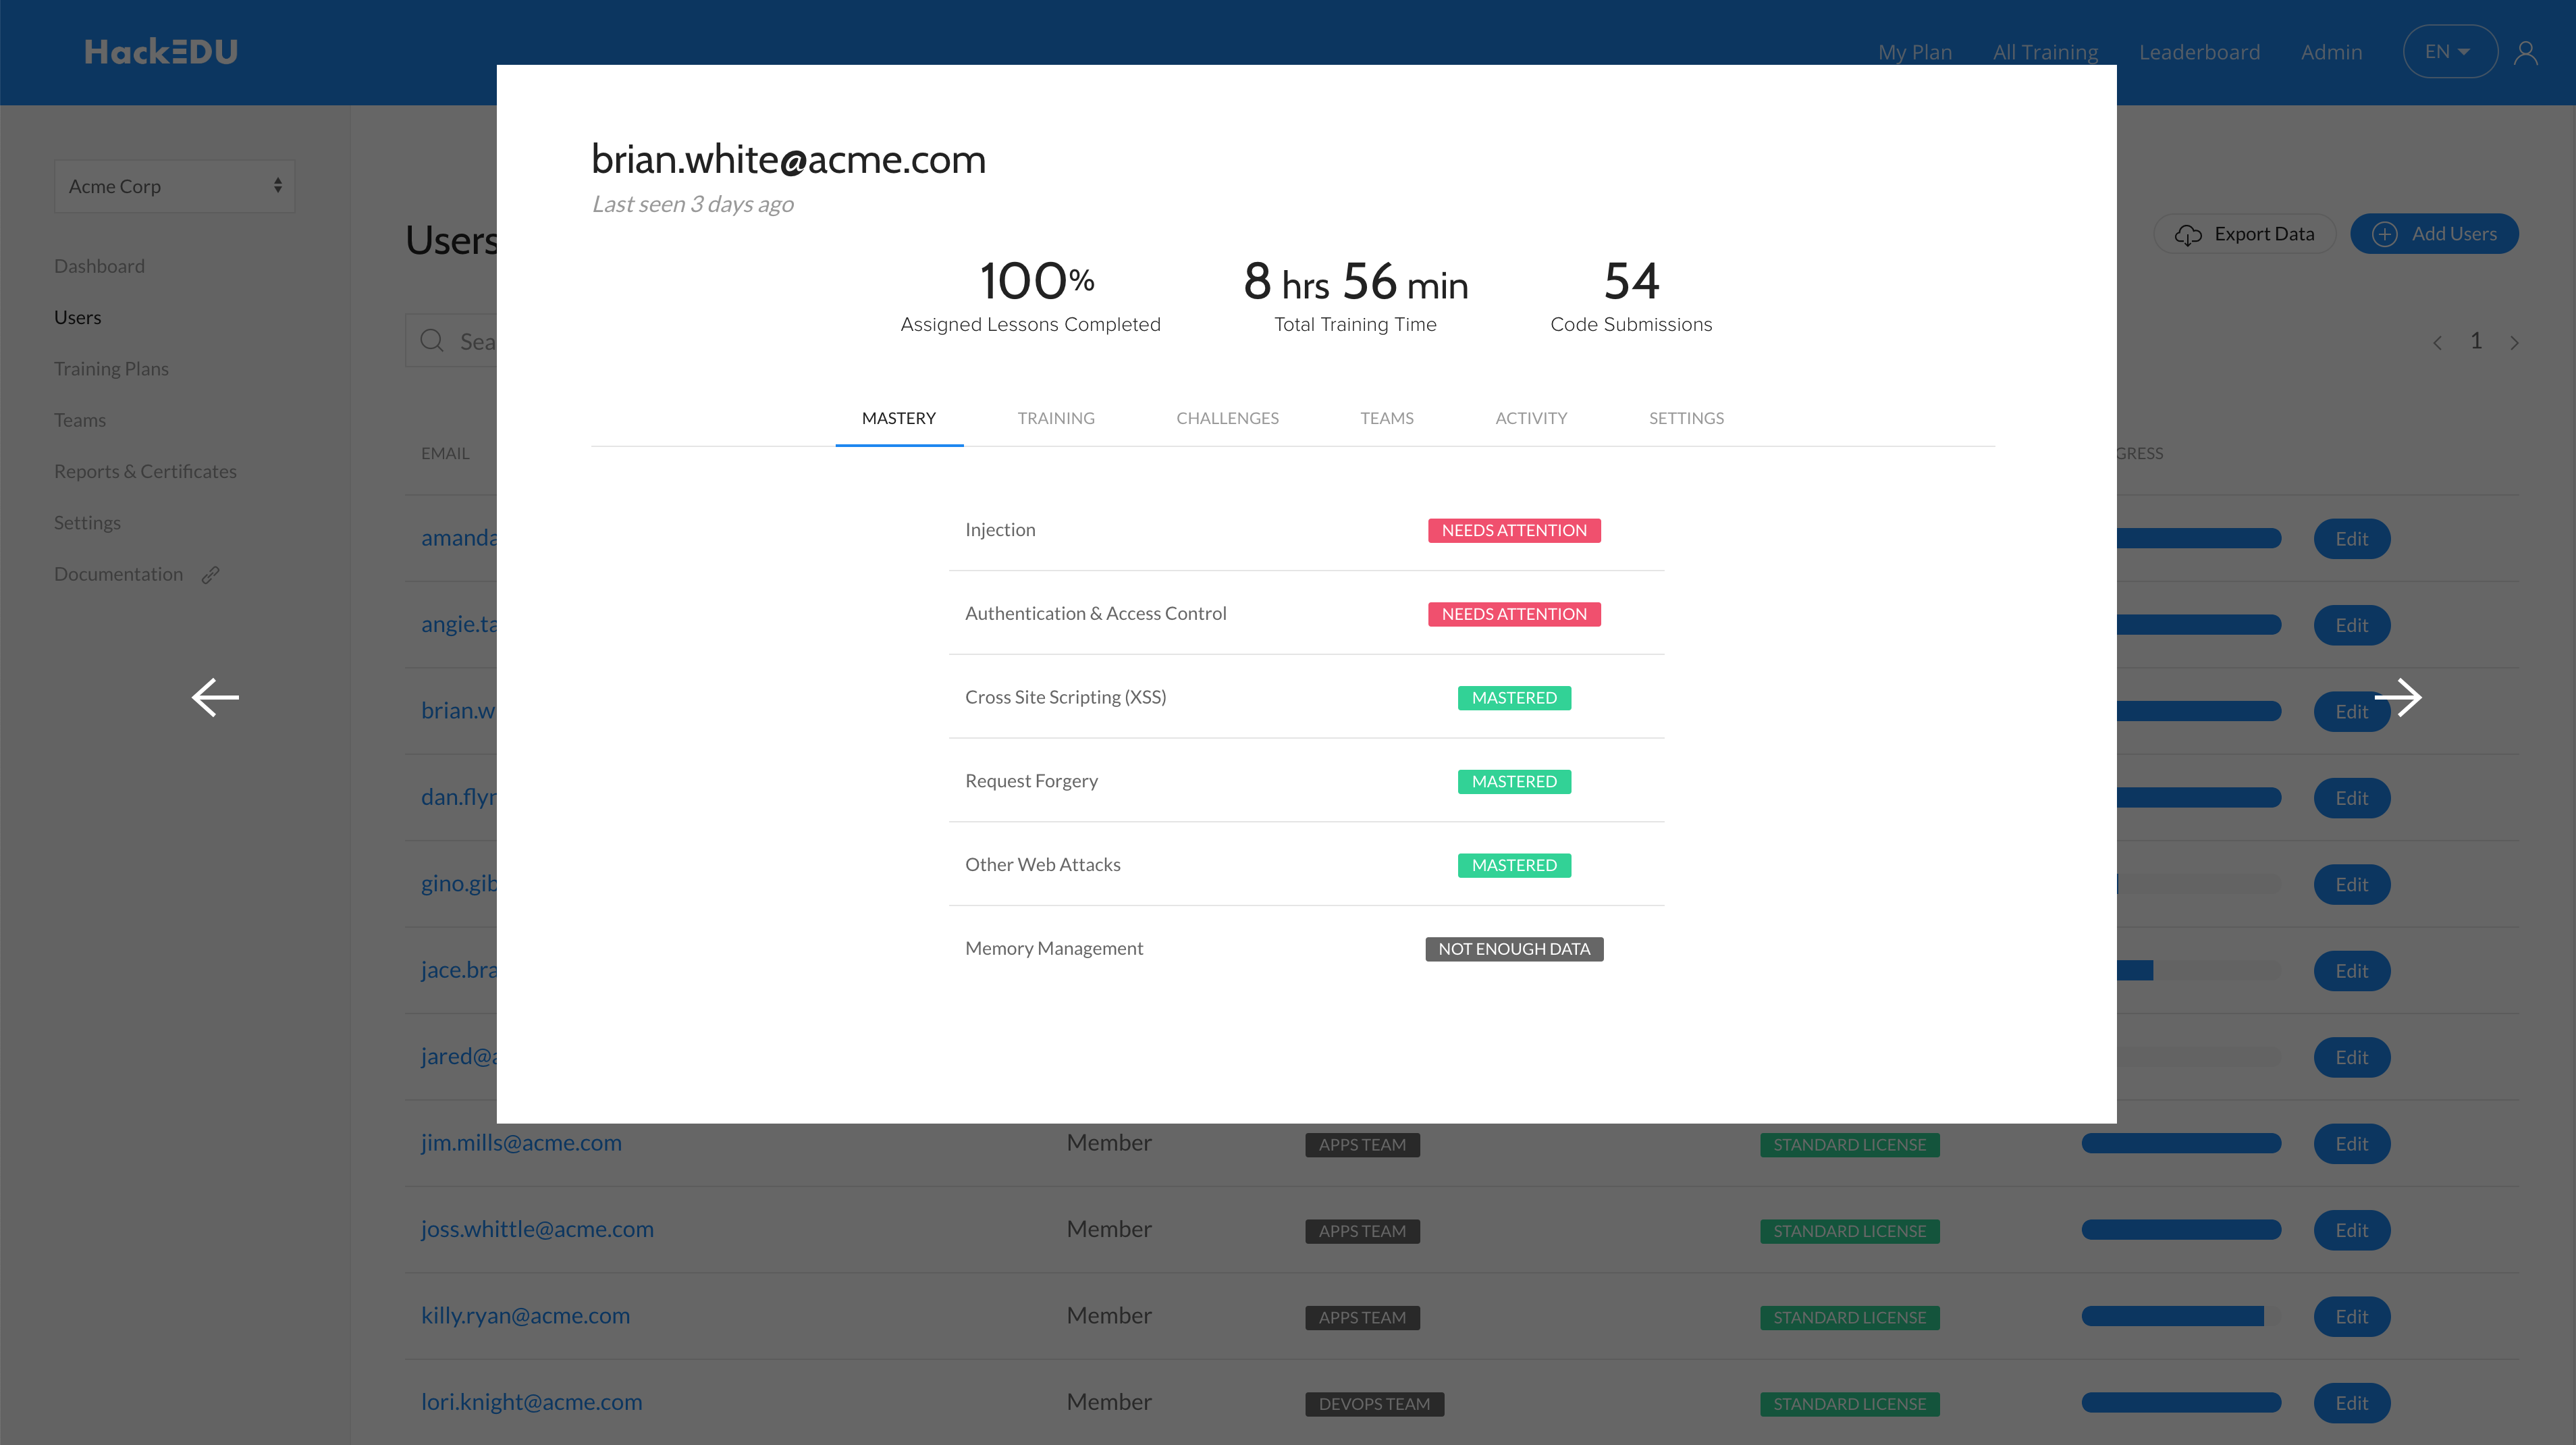The image size is (2576, 1445).
Task: Open killy.ryan@acme.com user link
Action: click(x=525, y=1315)
